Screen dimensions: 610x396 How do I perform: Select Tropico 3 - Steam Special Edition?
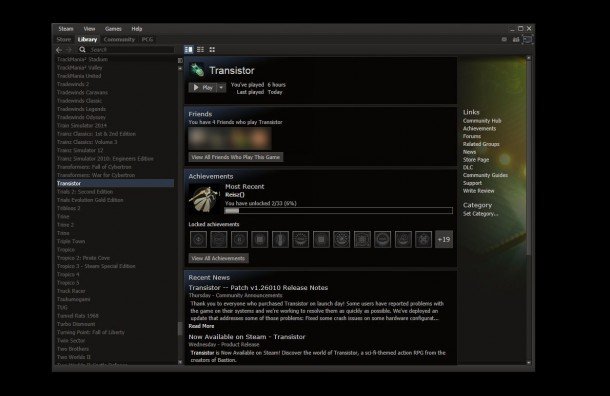[96, 266]
